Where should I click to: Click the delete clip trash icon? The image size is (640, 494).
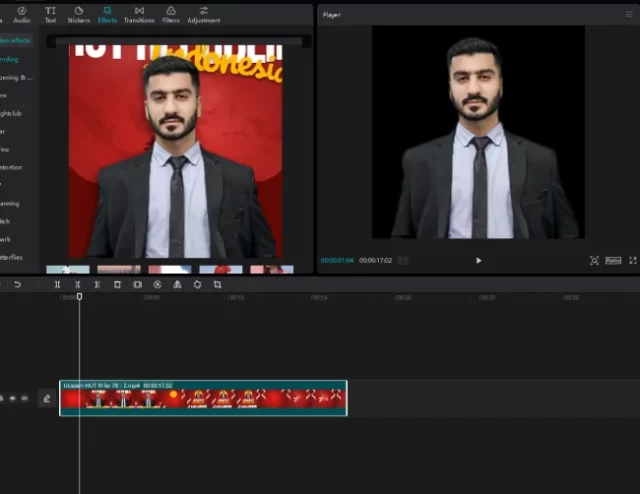click(x=117, y=285)
